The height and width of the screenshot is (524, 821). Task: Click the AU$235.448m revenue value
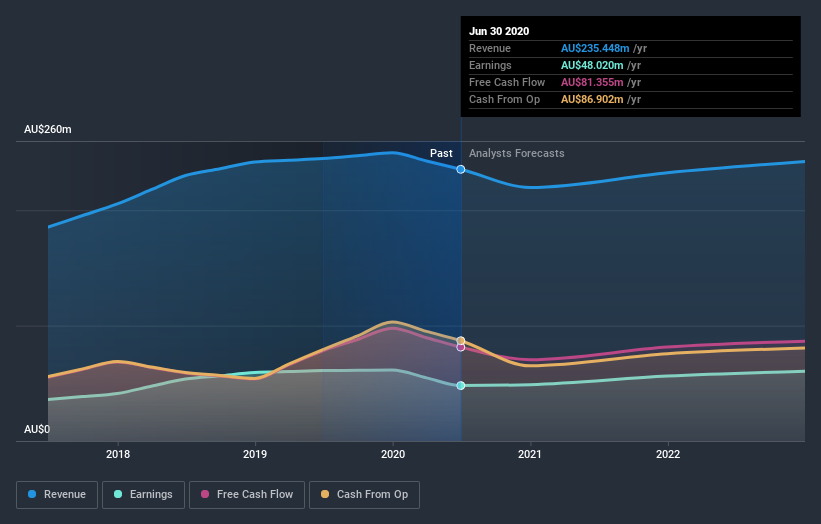tap(595, 49)
